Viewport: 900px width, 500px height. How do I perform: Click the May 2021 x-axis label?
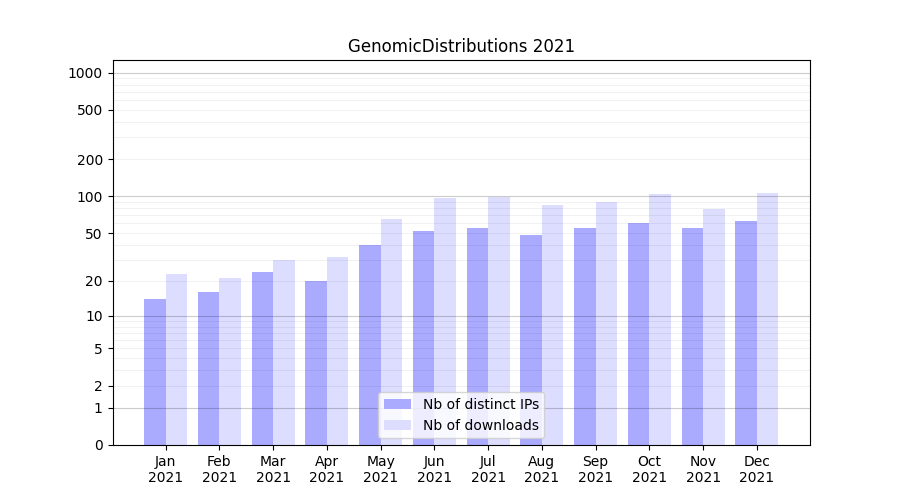coord(381,469)
